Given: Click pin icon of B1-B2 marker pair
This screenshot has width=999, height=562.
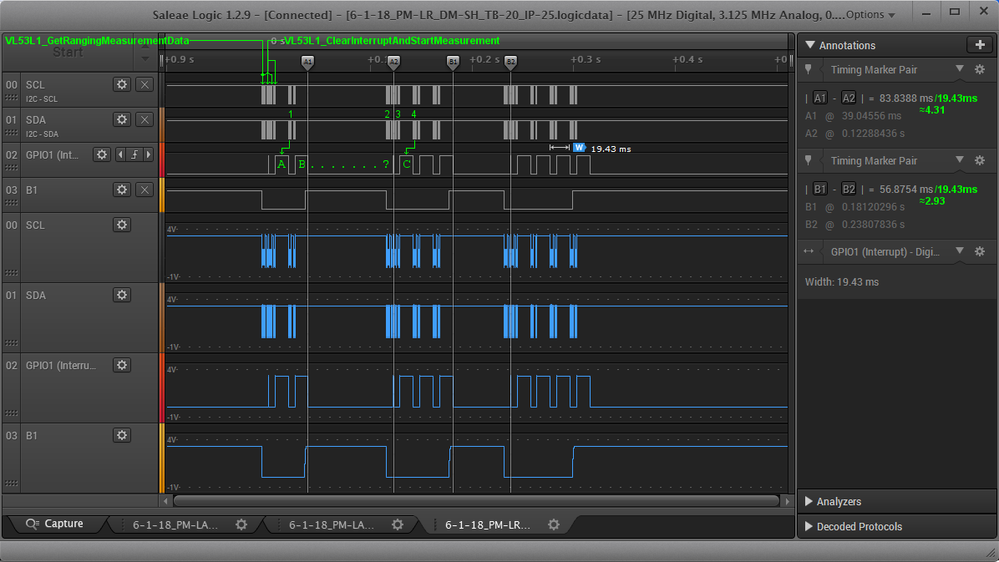Looking at the screenshot, I should [x=809, y=161].
